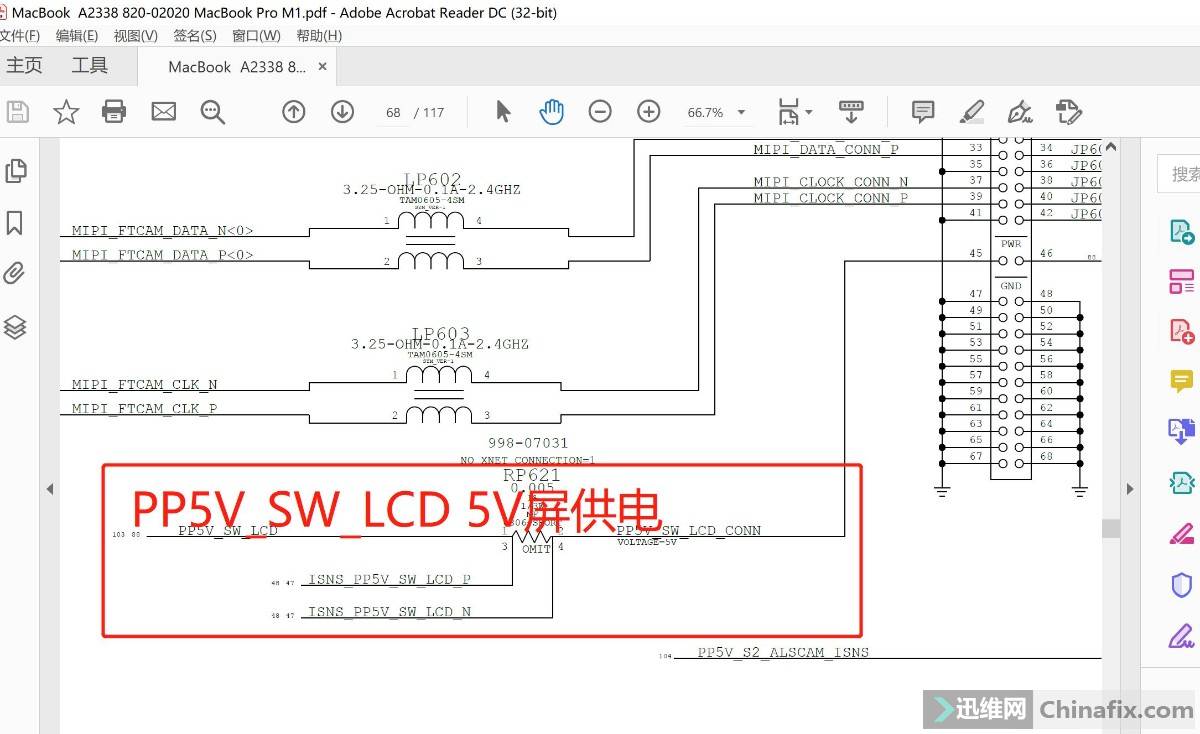The height and width of the screenshot is (734, 1200).
Task: Click the Save file icon
Action: coord(17,112)
